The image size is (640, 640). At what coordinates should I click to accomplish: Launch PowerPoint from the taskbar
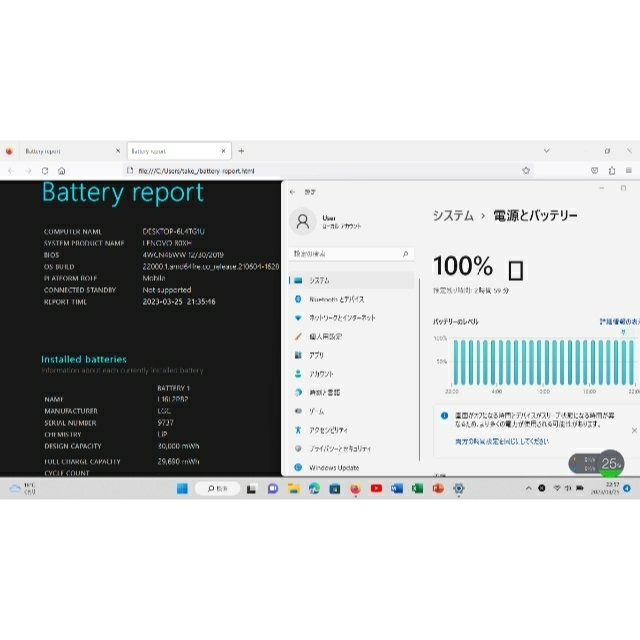point(438,488)
